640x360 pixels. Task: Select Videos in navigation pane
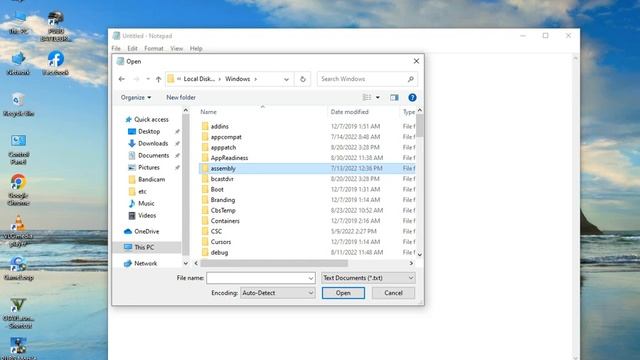point(147,215)
